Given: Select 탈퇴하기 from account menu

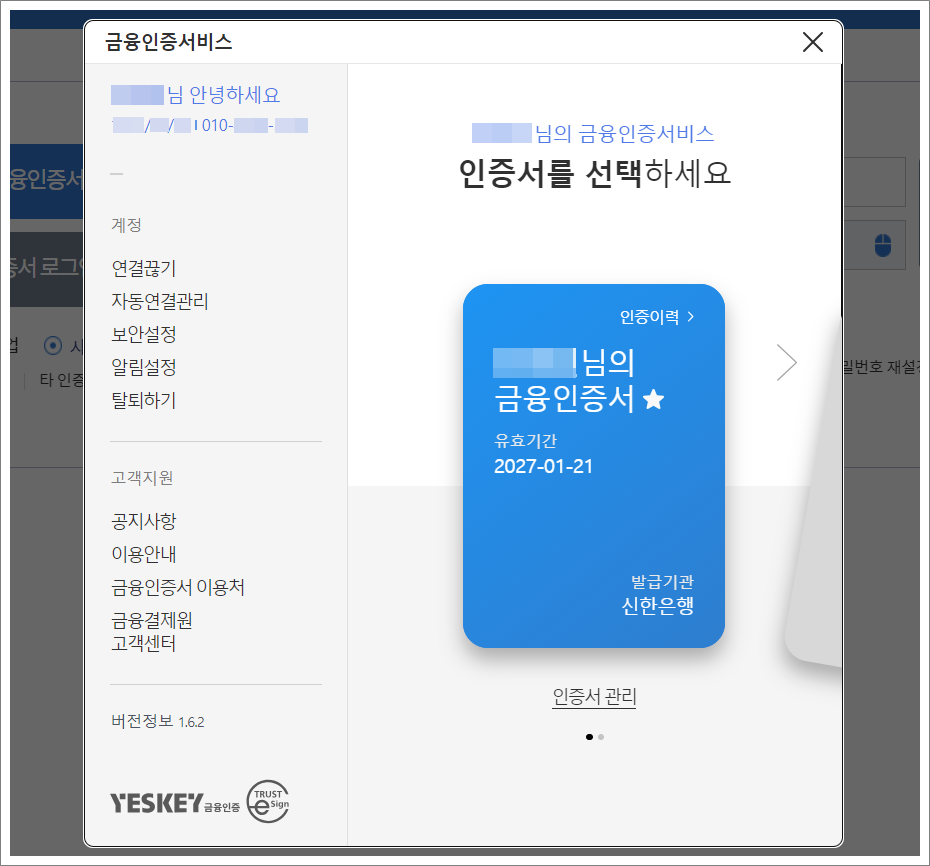Looking at the screenshot, I should [144, 400].
